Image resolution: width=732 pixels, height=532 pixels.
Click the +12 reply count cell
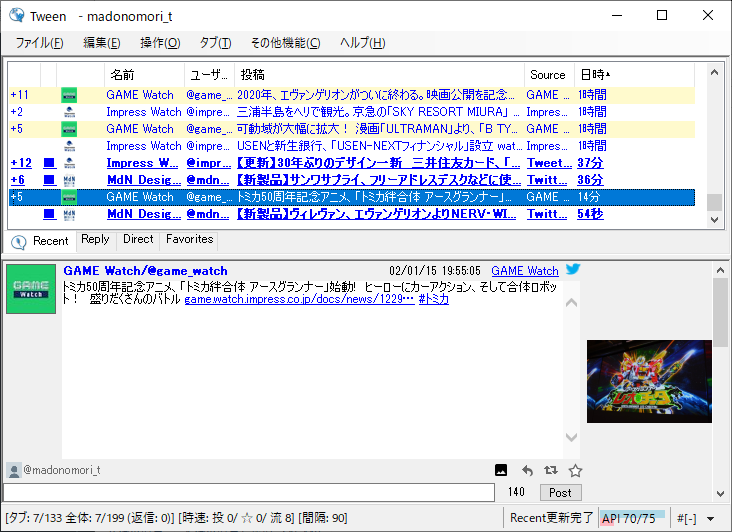coord(21,163)
